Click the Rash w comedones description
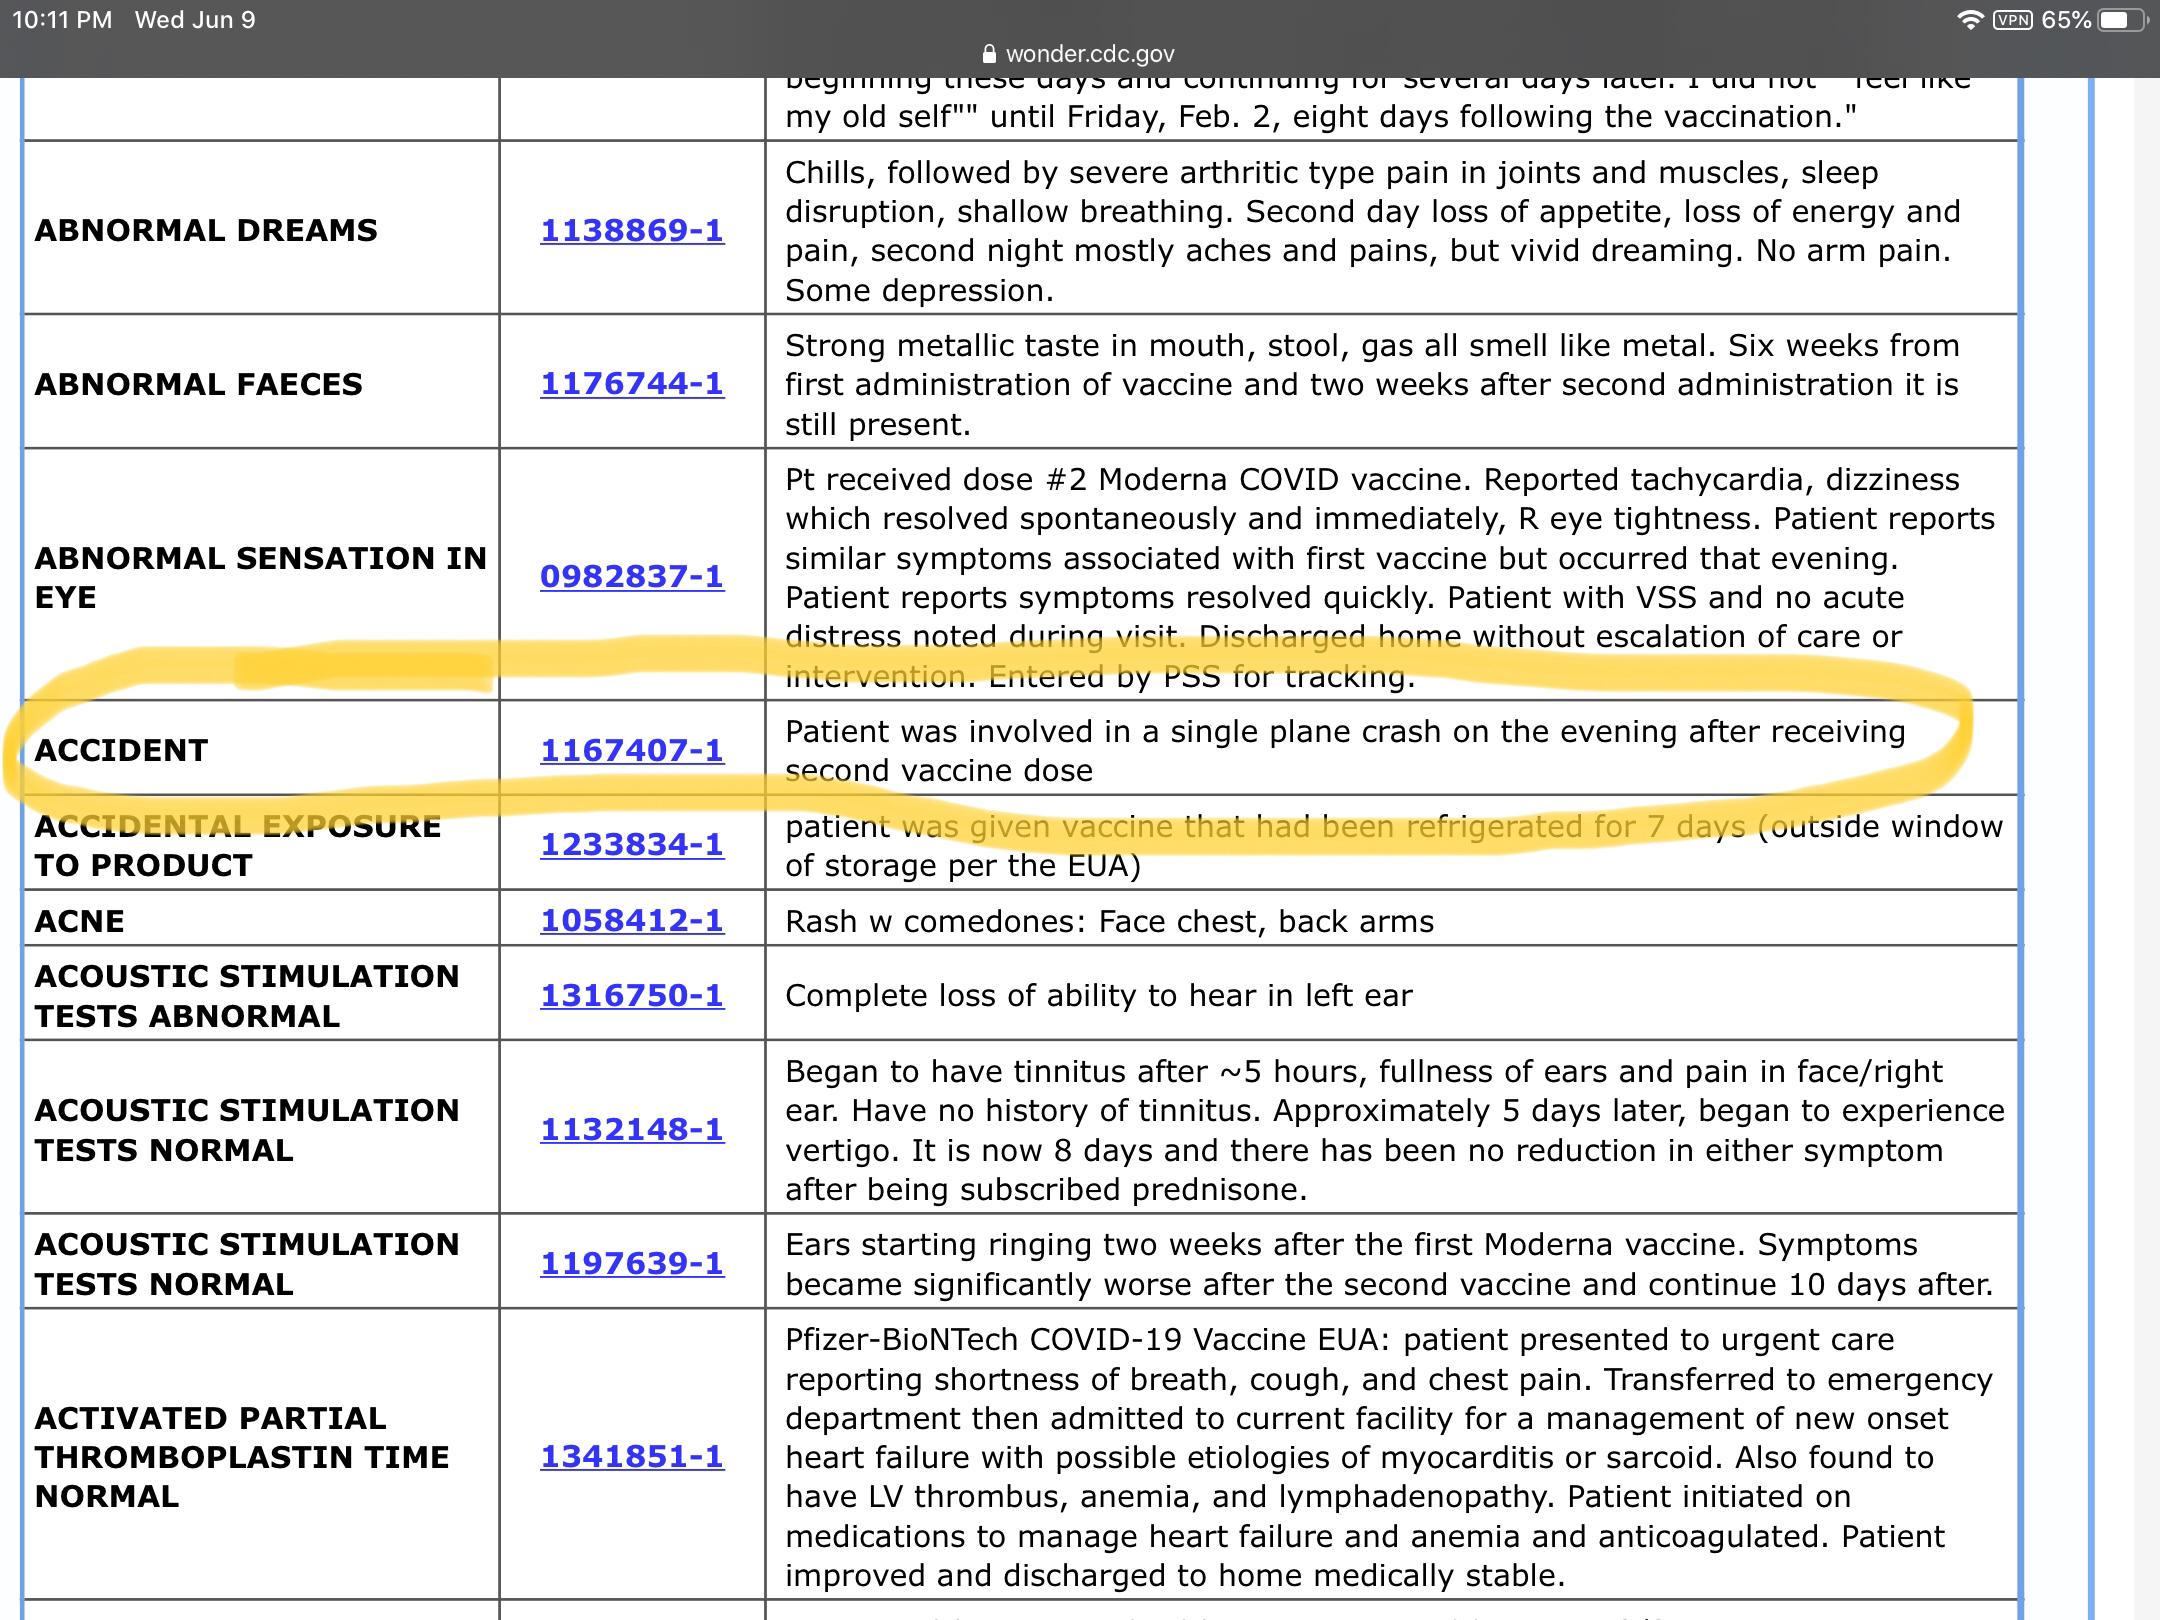The image size is (2160, 1620). coord(1110,921)
